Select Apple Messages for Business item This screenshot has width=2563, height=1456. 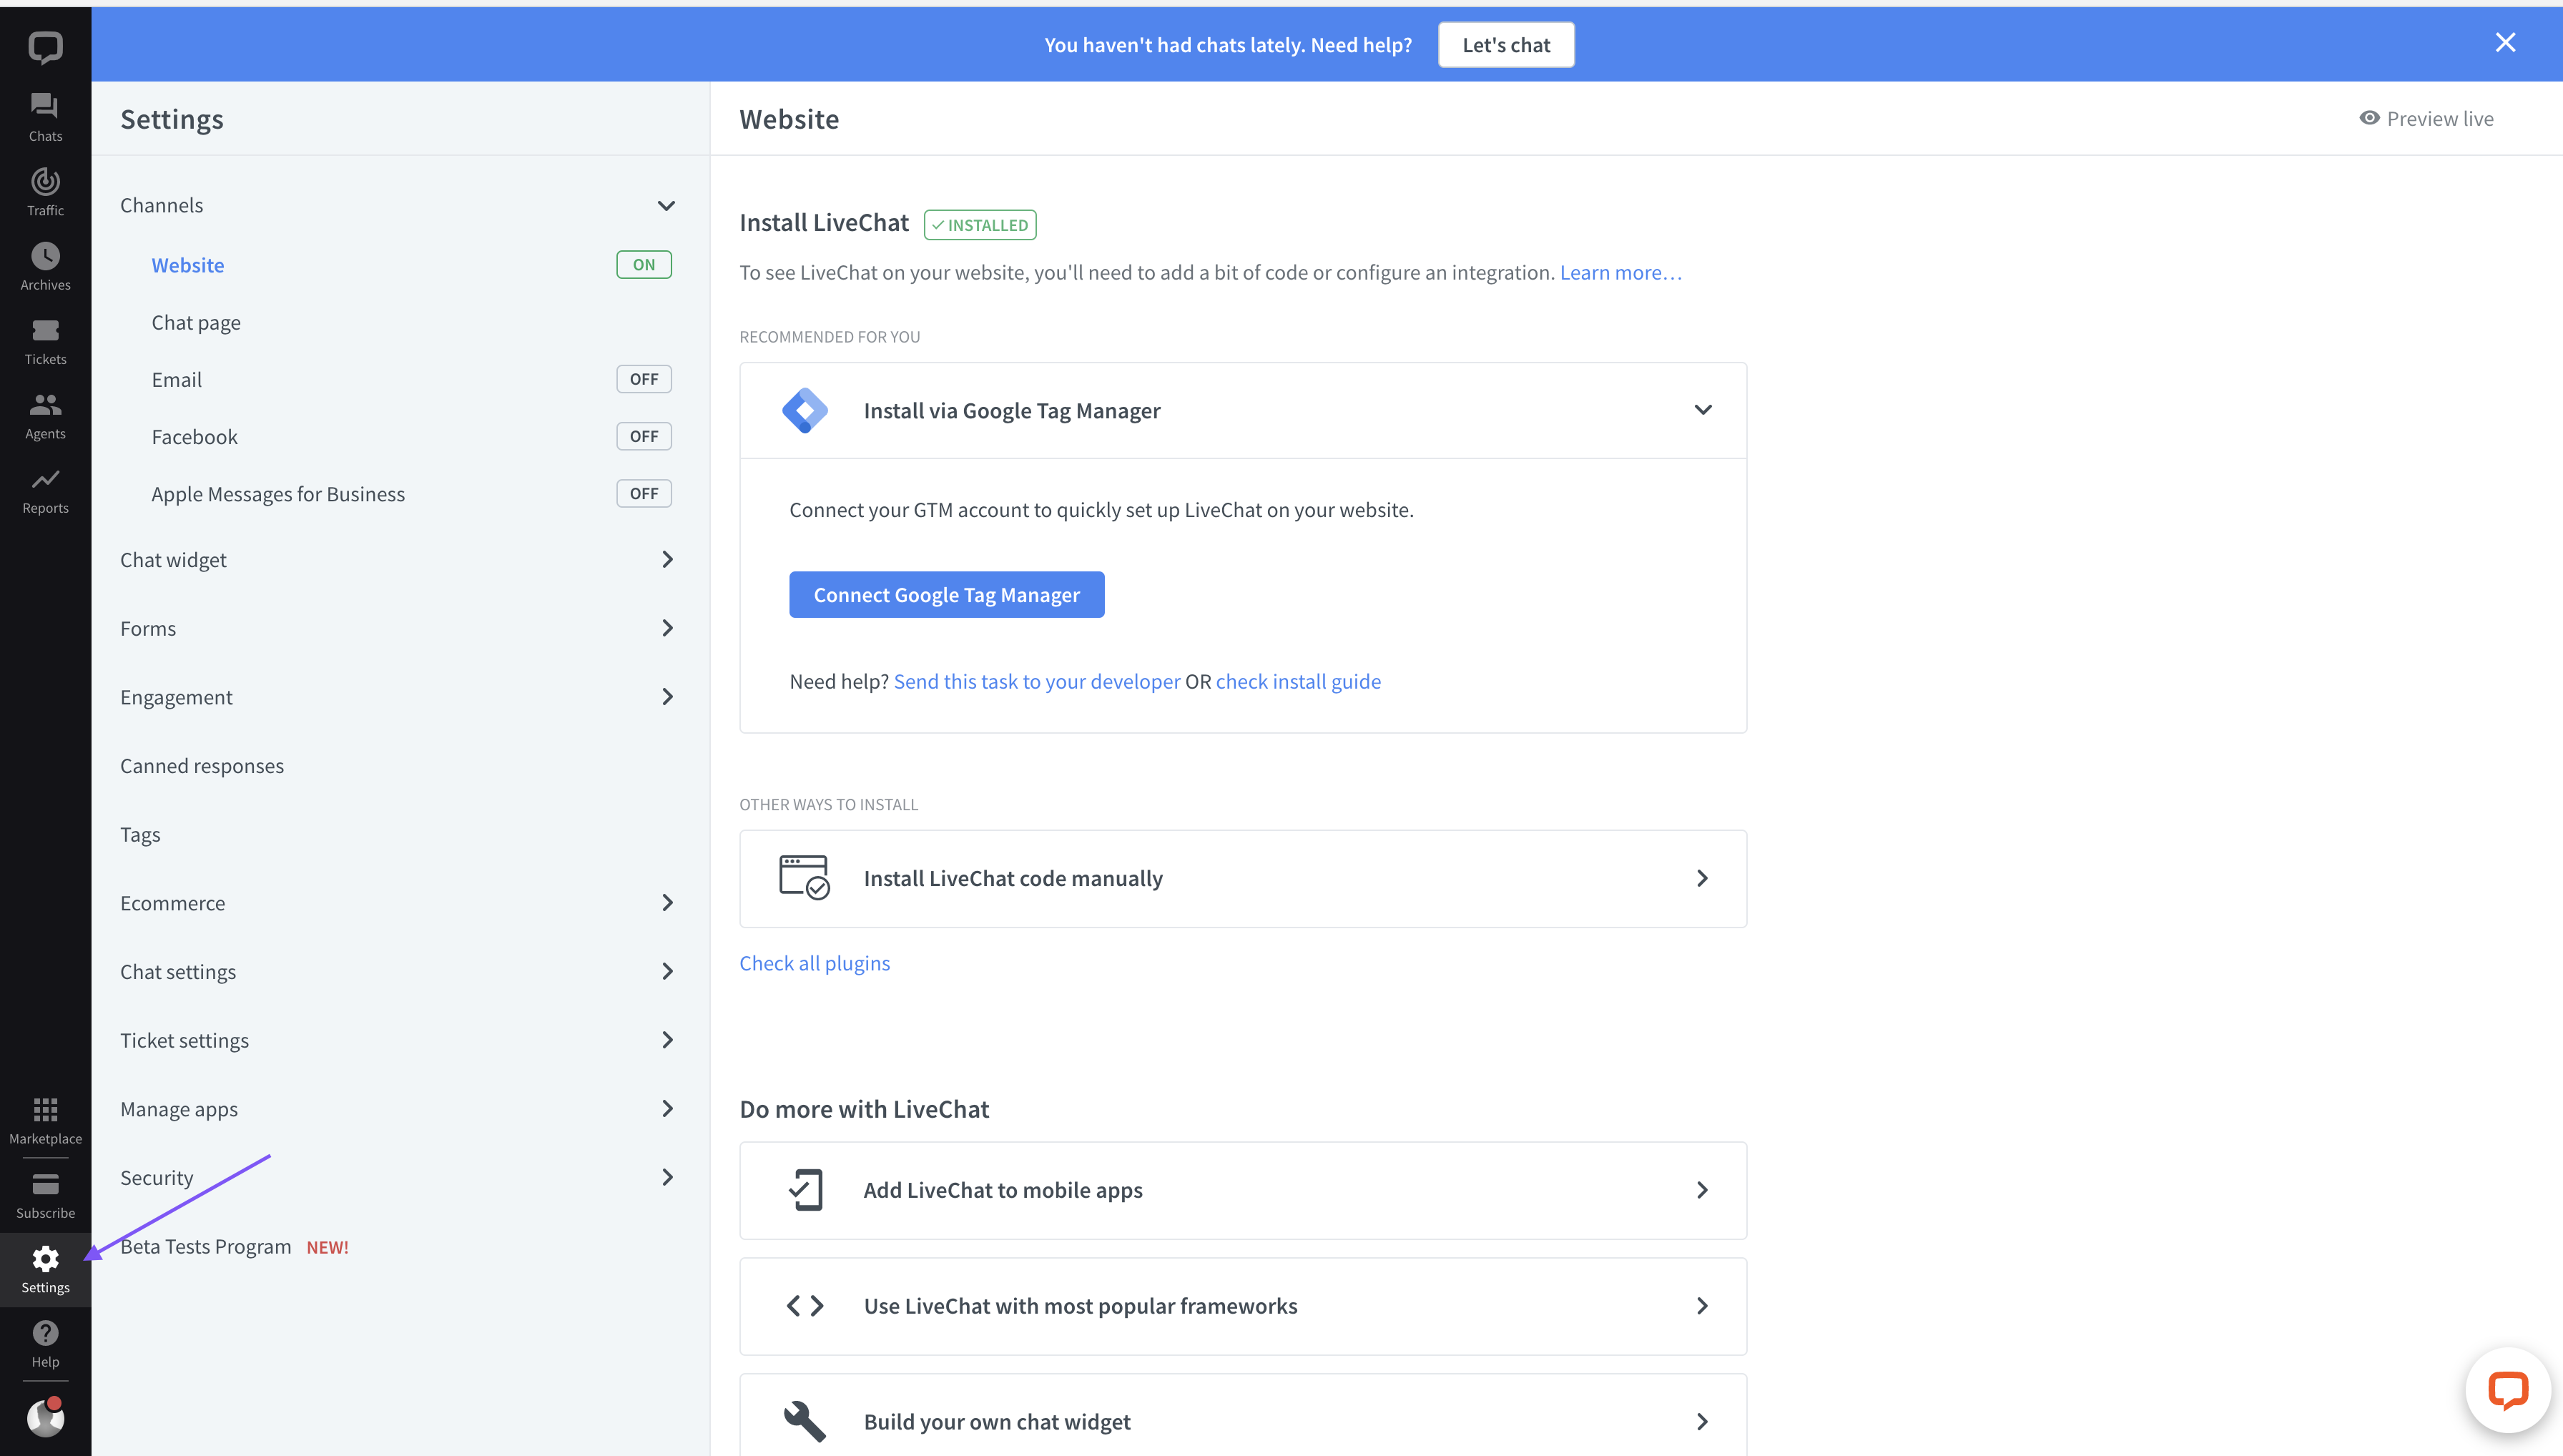tap(278, 494)
